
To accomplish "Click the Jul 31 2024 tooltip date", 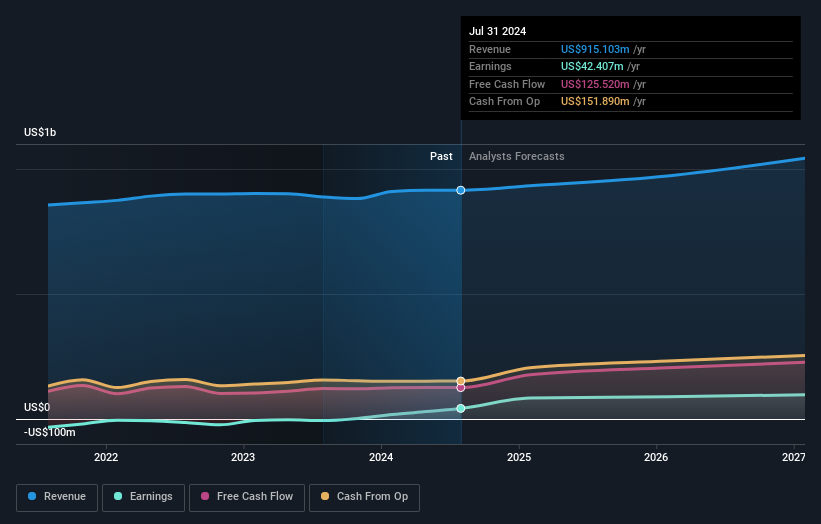I will [x=497, y=31].
